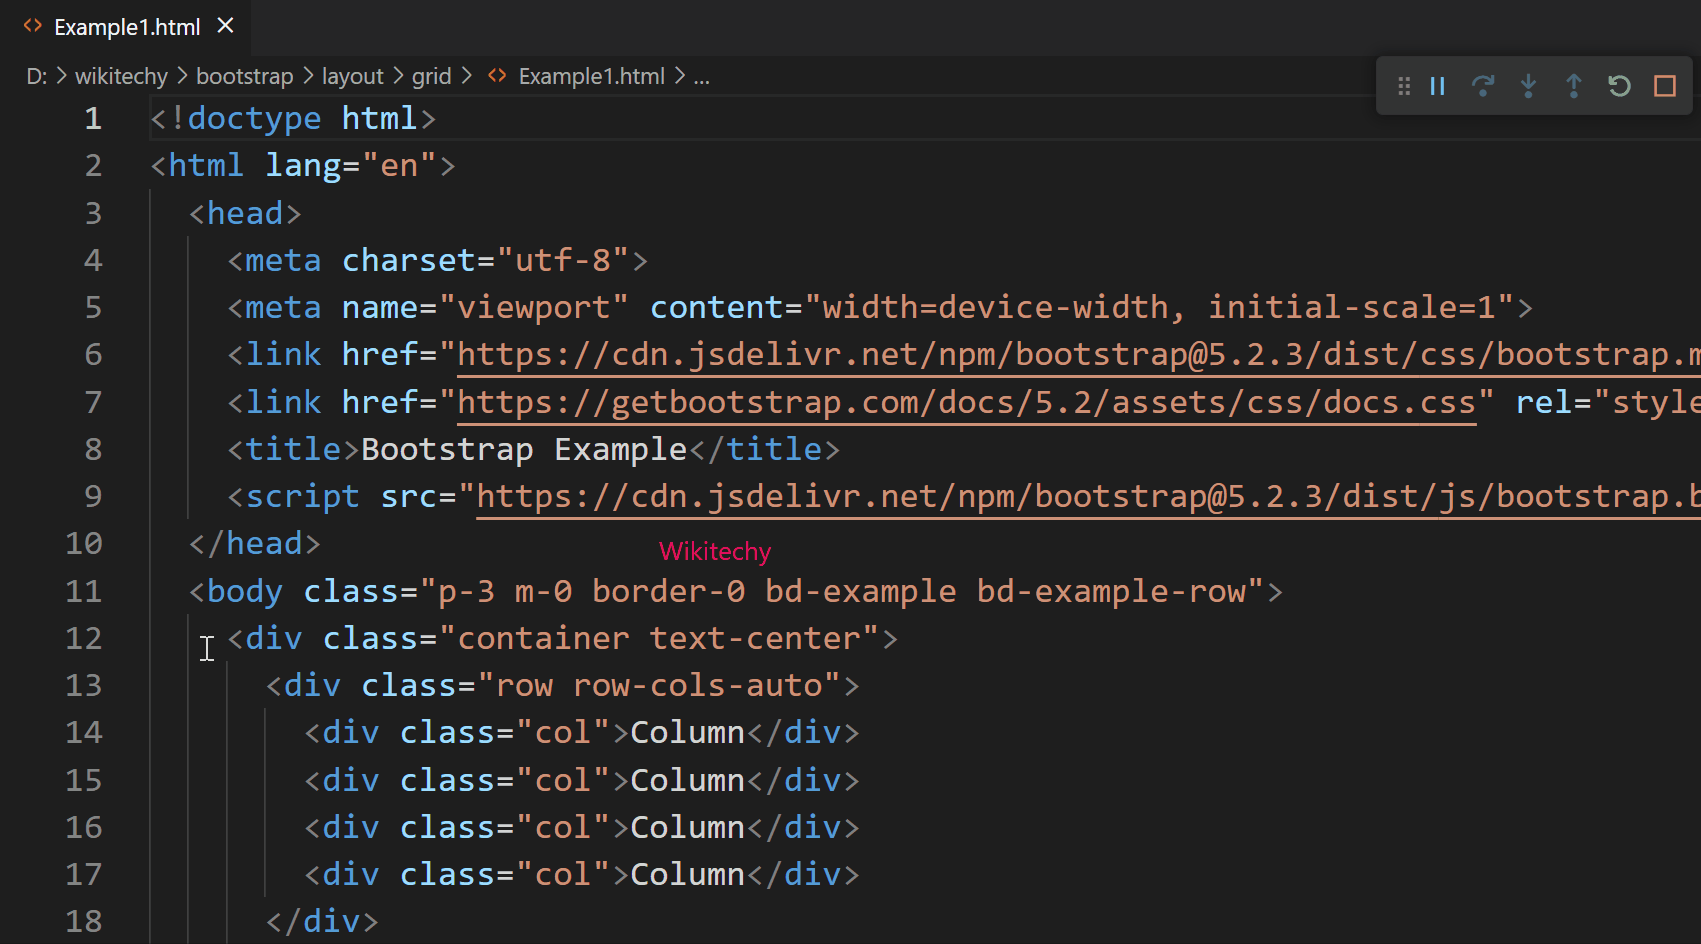Expand the breadcrumb ellipsis symbol list
Screen dimensions: 1701x944
pos(702,76)
